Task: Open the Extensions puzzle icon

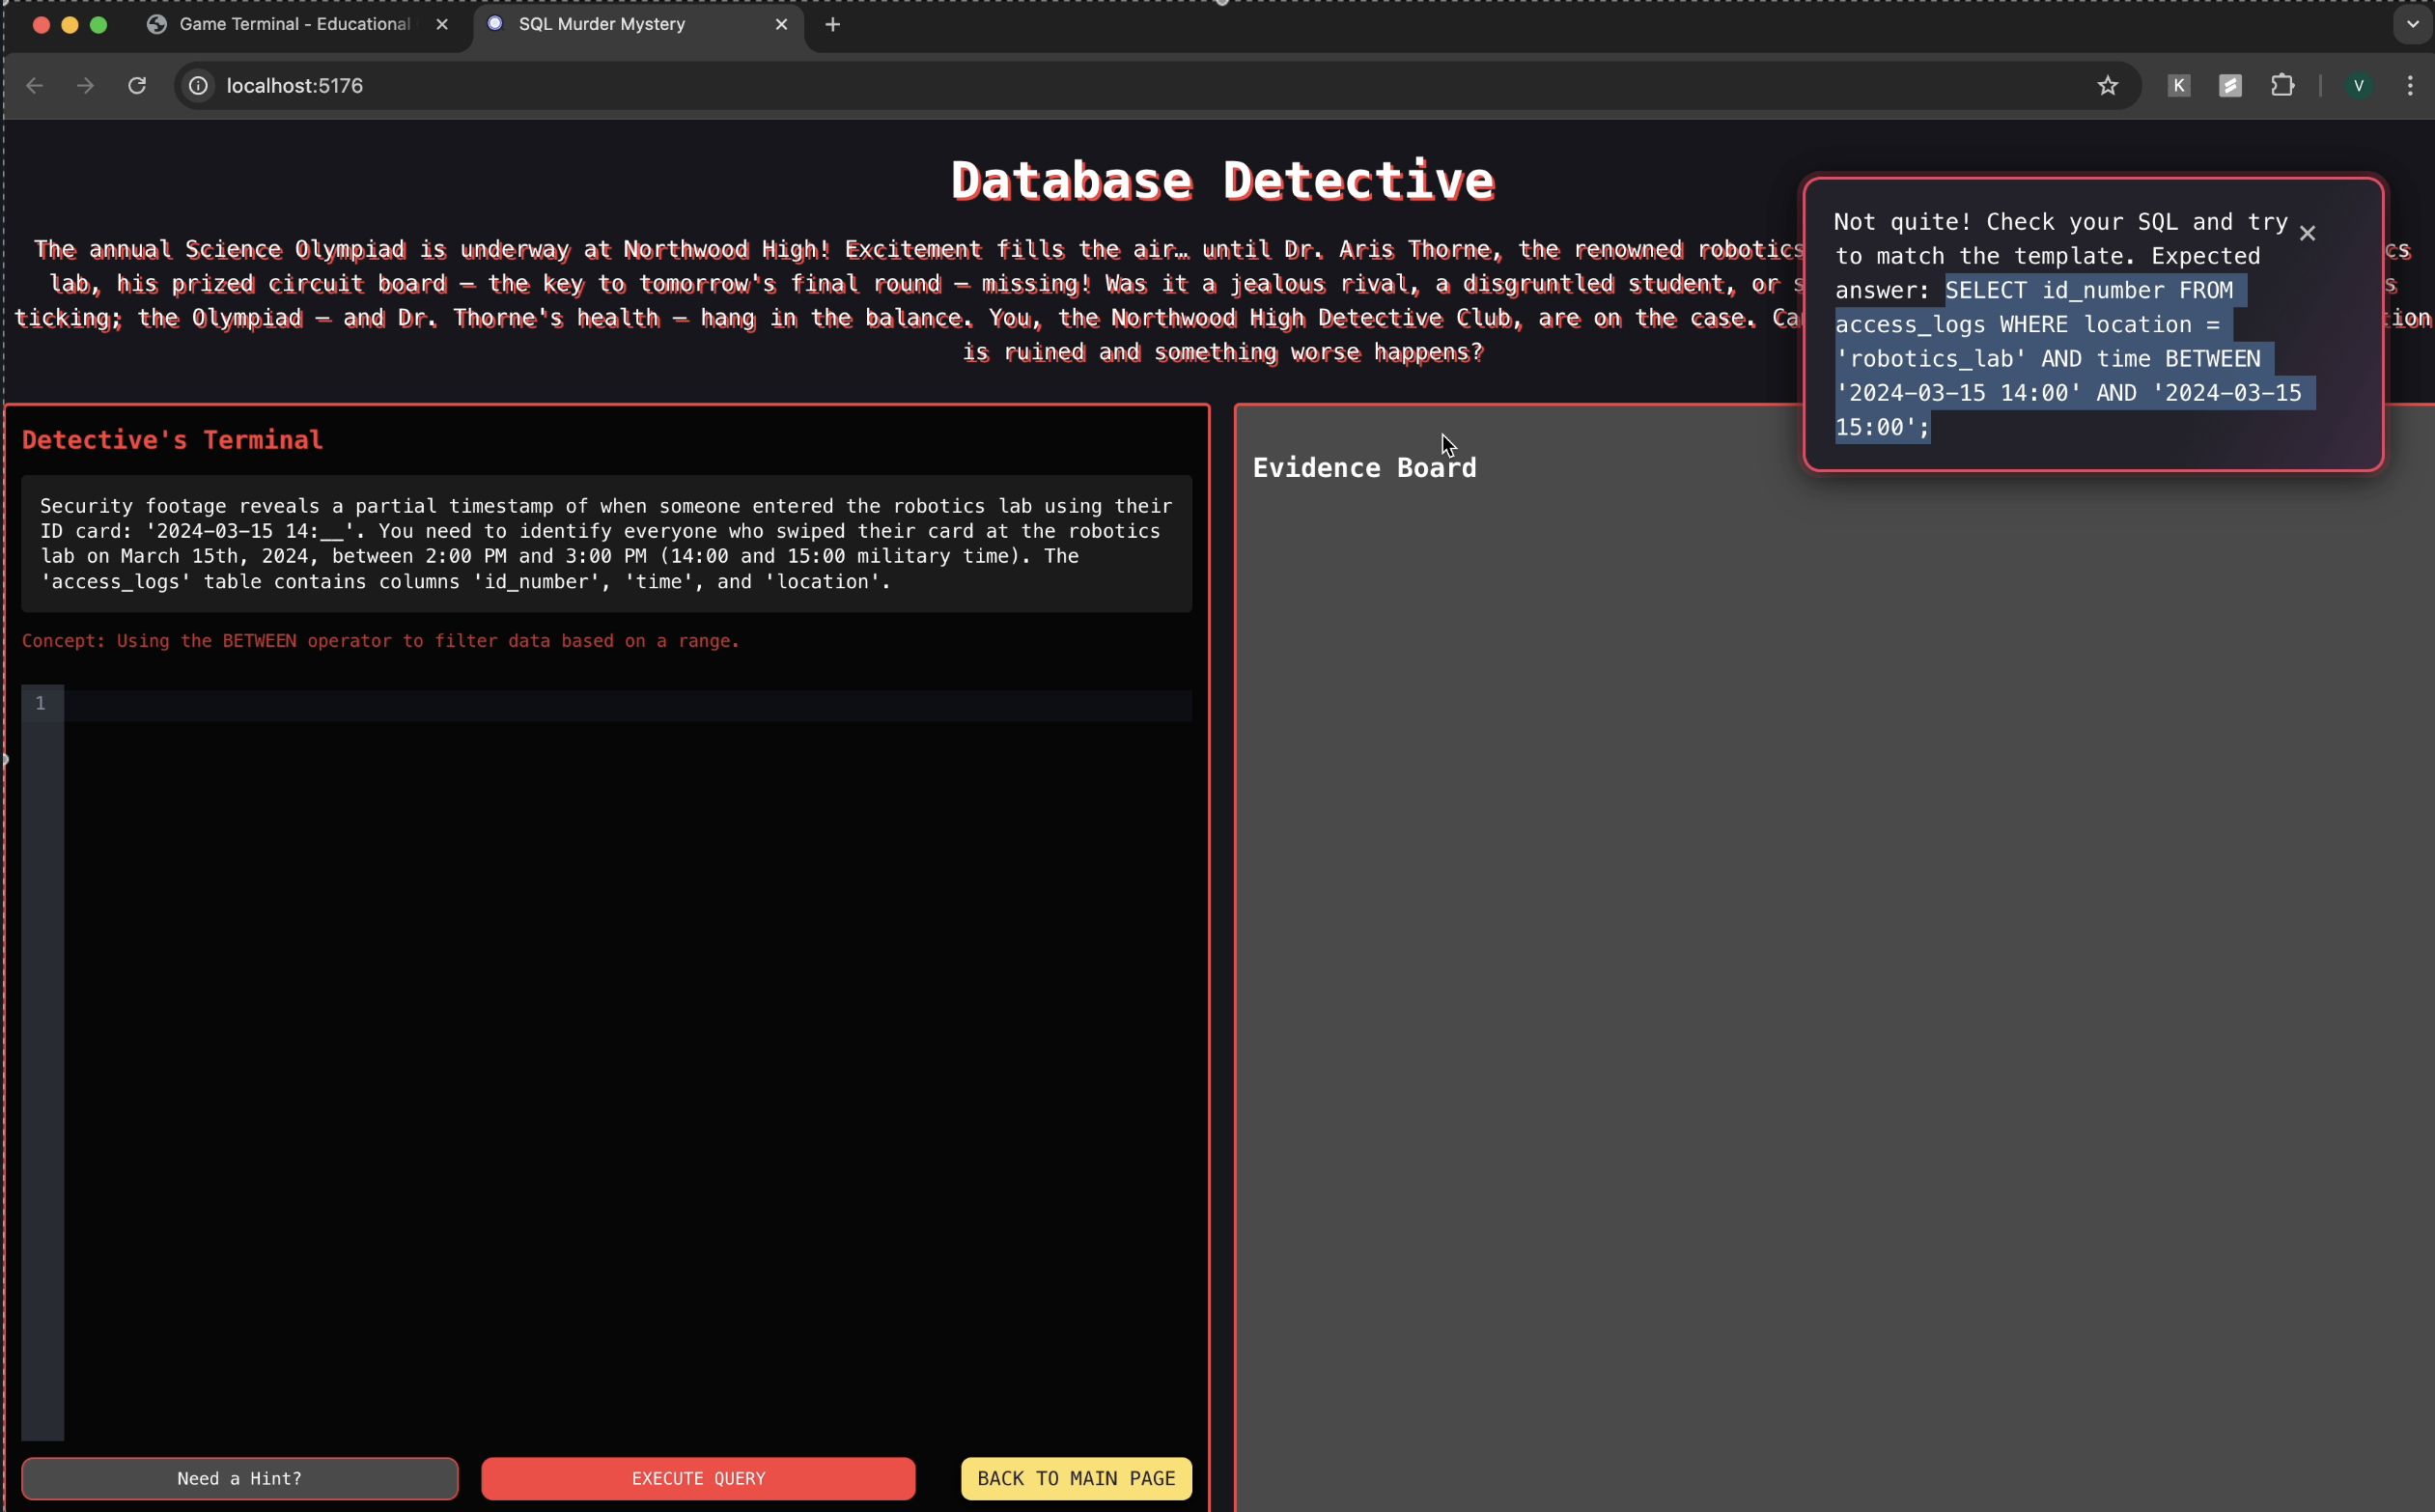Action: (2282, 86)
